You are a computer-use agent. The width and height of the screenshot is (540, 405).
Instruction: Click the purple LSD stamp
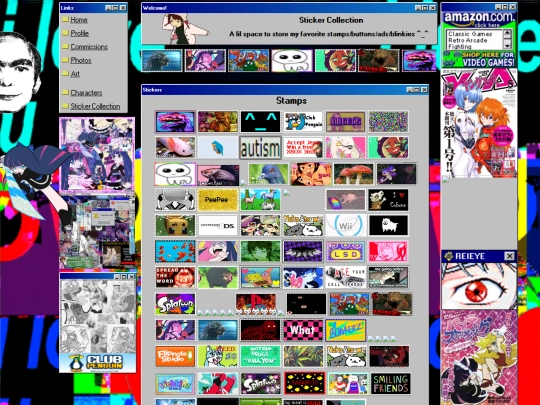tap(346, 251)
